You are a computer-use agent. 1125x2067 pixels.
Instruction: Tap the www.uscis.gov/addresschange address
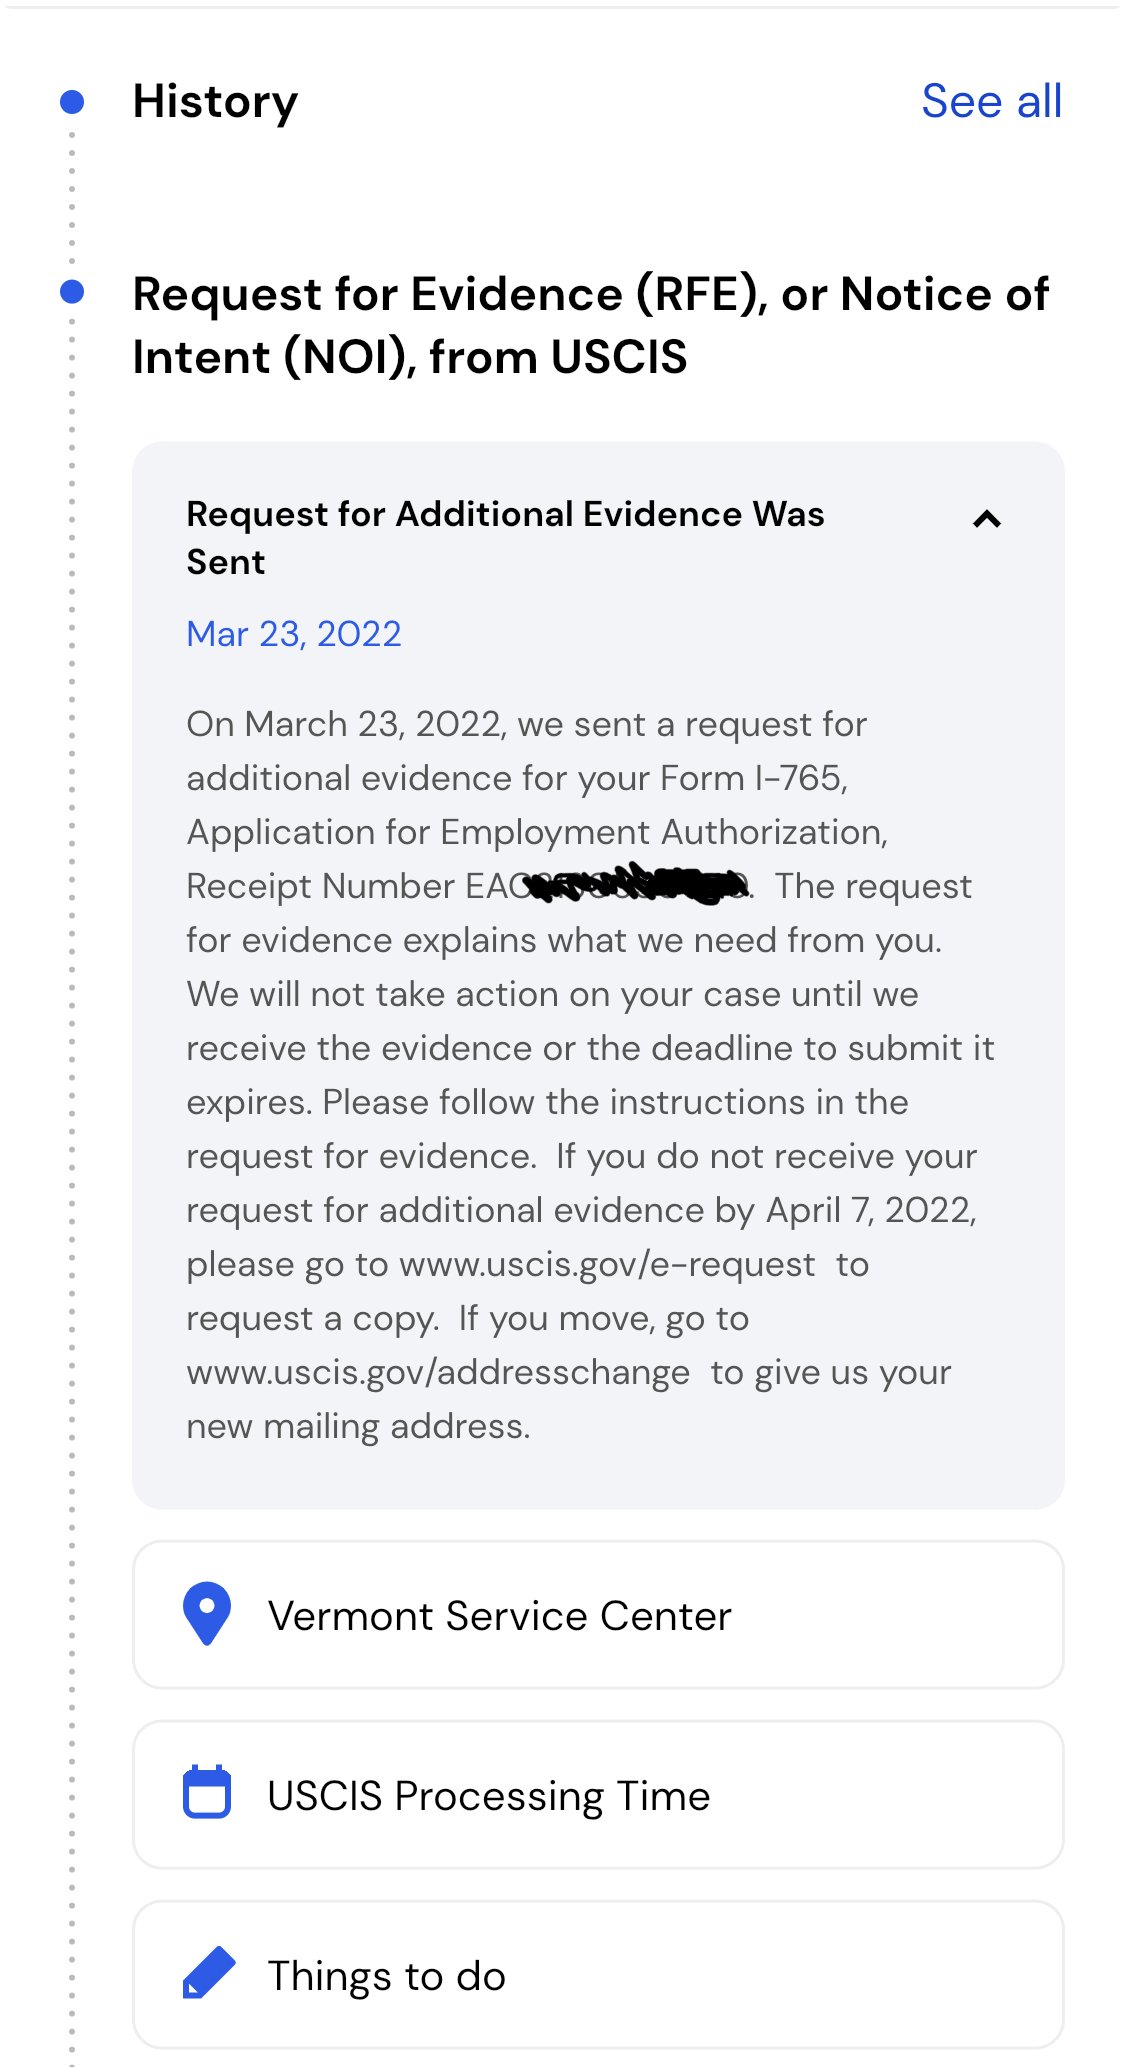pos(438,1373)
